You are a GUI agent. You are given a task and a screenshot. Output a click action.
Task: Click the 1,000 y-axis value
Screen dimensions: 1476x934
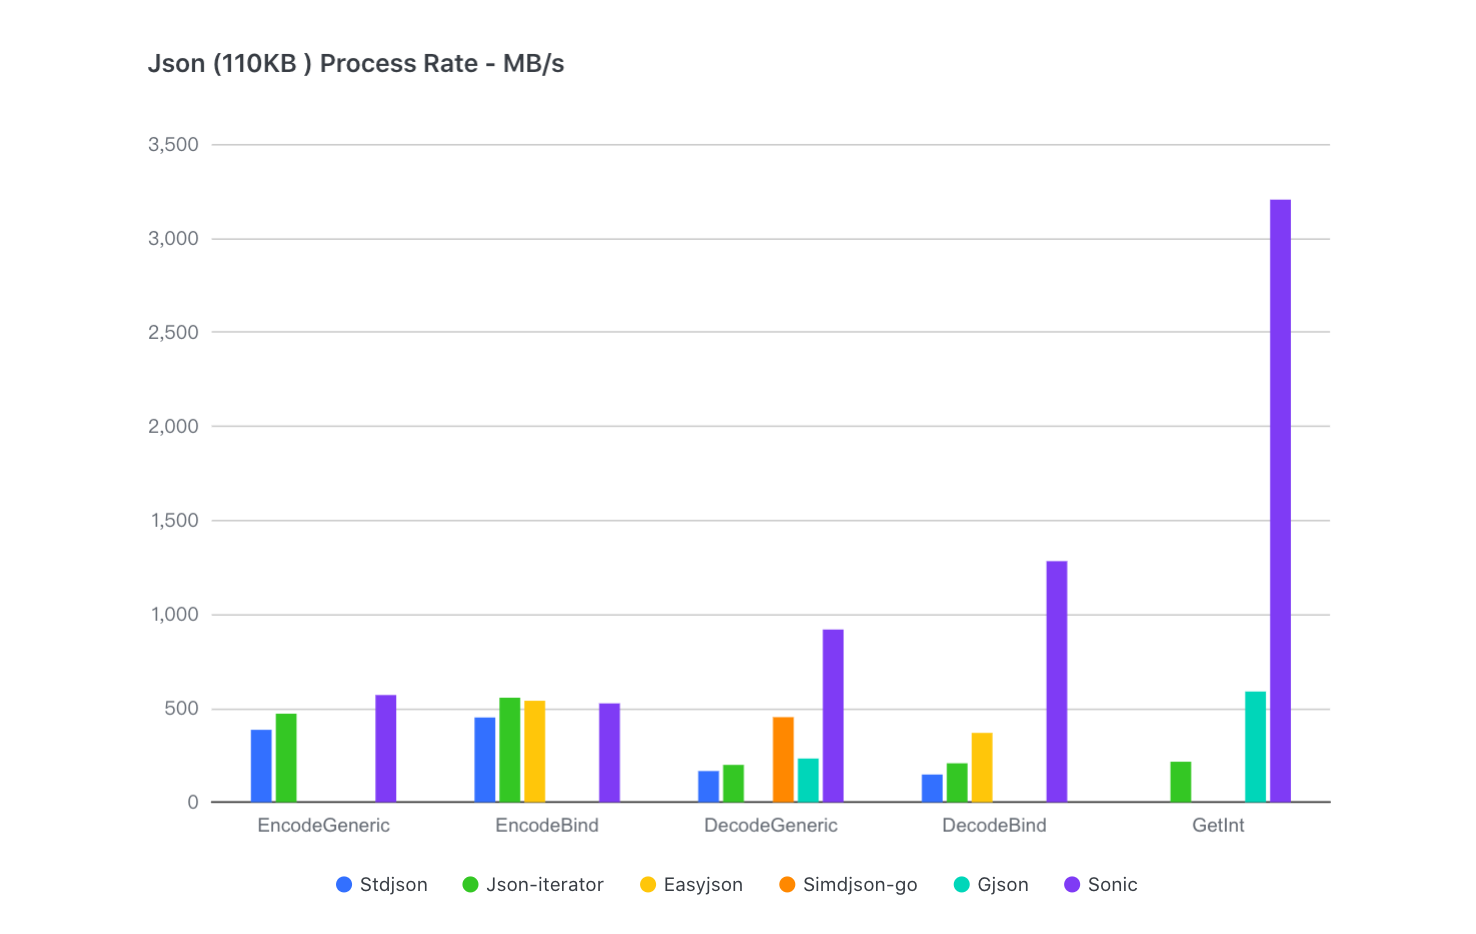click(175, 615)
